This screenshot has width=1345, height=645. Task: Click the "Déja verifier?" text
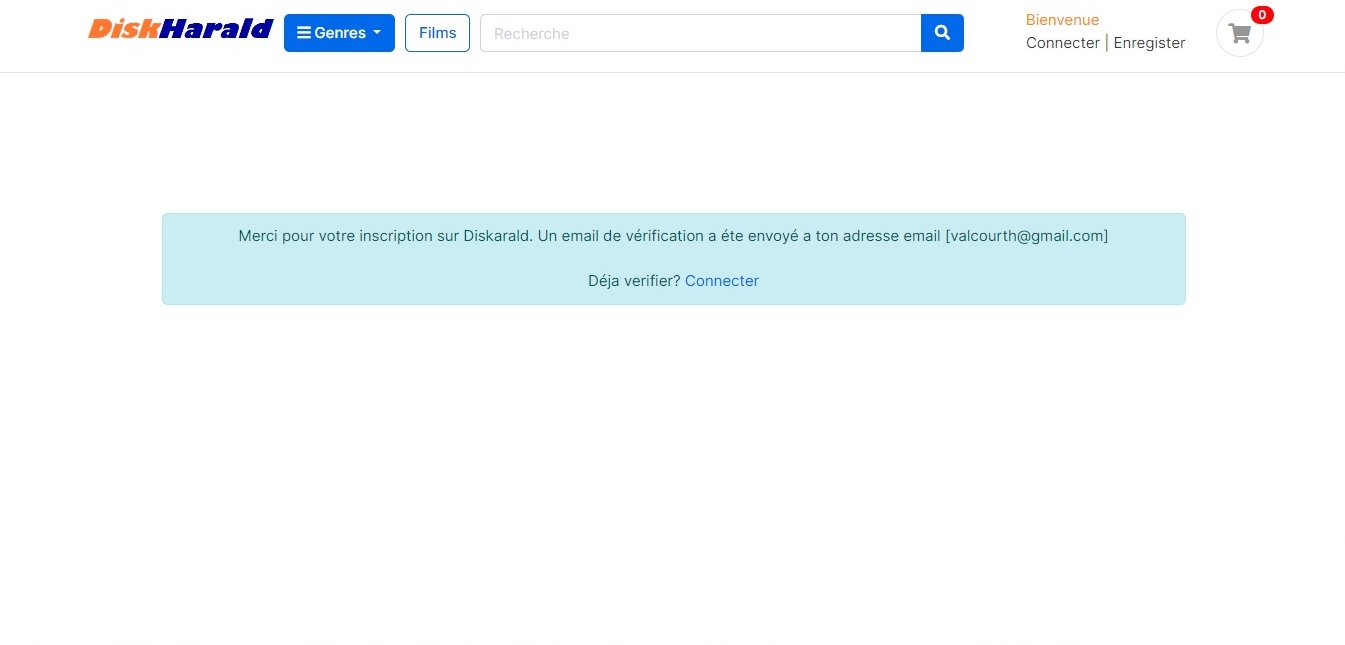[634, 281]
